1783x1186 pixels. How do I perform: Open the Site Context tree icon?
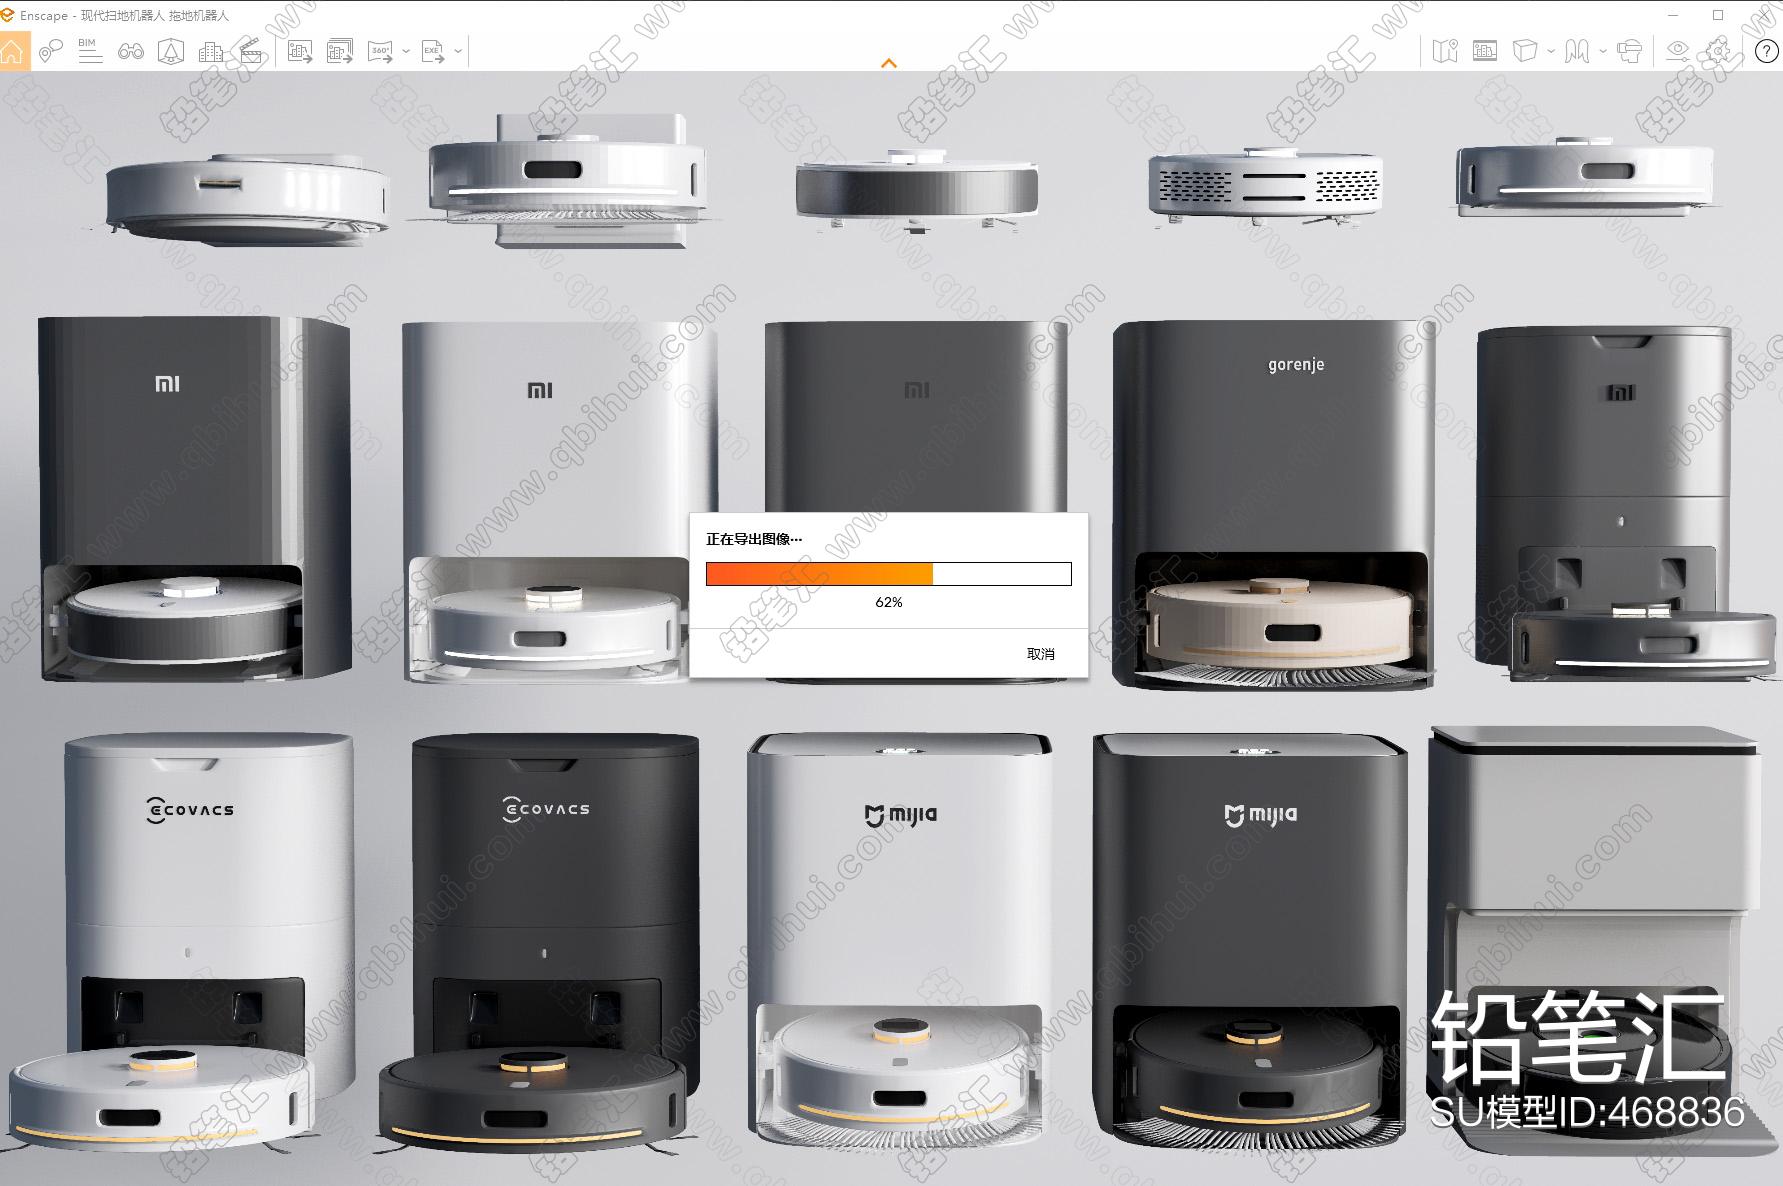tap(171, 51)
